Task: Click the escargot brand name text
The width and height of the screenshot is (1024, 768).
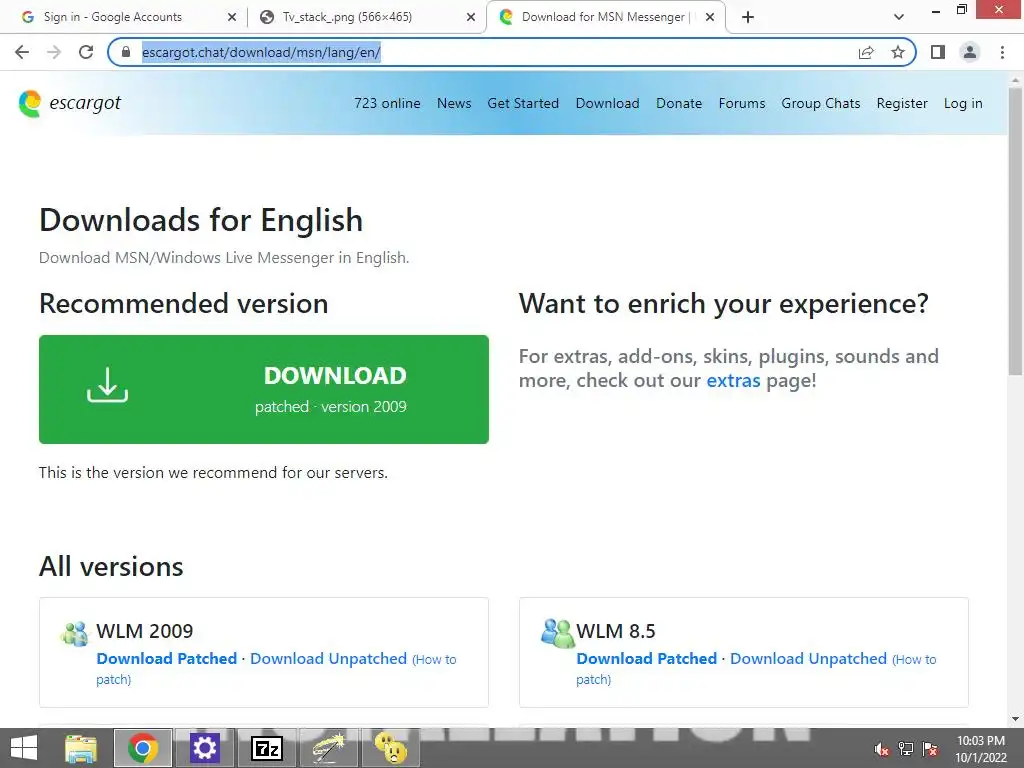Action: [x=85, y=103]
